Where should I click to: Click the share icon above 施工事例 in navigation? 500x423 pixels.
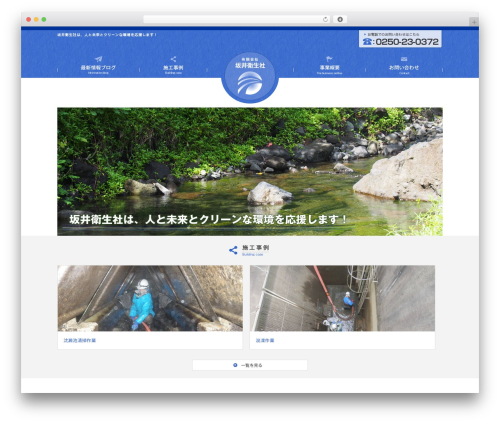(x=173, y=59)
